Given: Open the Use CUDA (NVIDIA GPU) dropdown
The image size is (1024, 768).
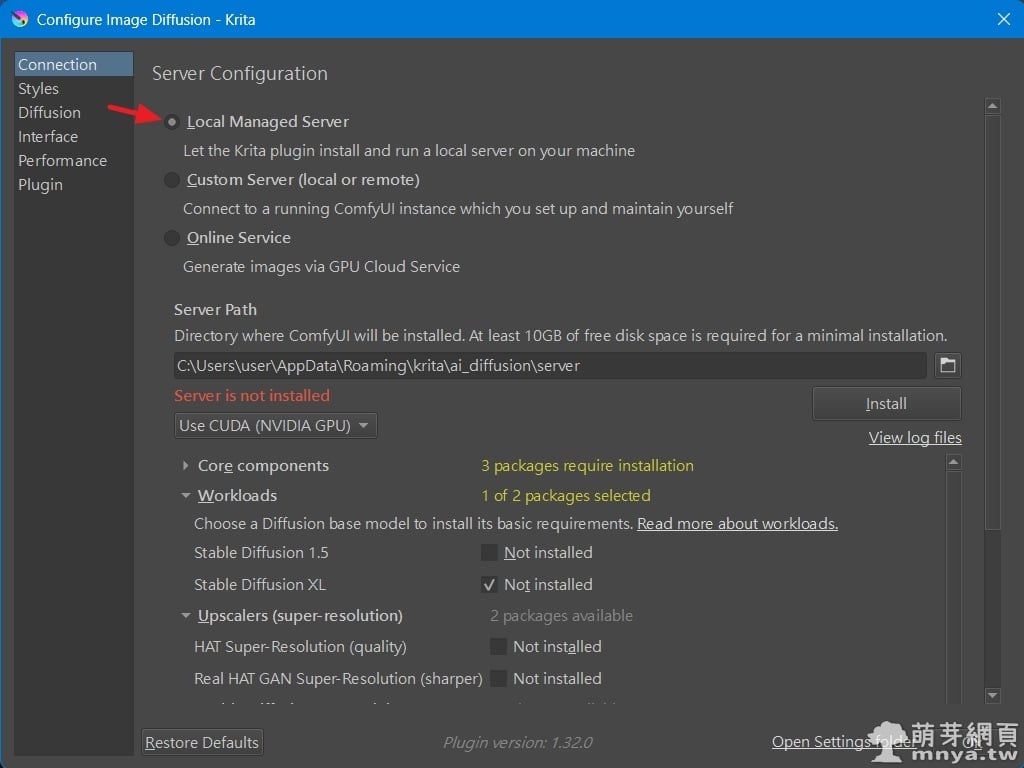Looking at the screenshot, I should pos(275,426).
